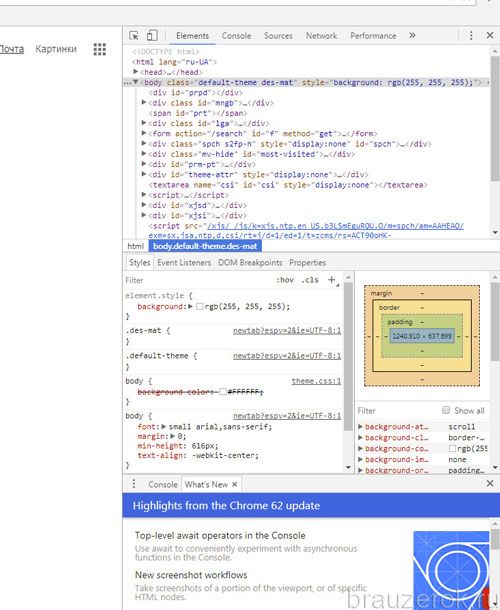Open the Network tab
Screen dimensions: 500x610
click(321, 36)
